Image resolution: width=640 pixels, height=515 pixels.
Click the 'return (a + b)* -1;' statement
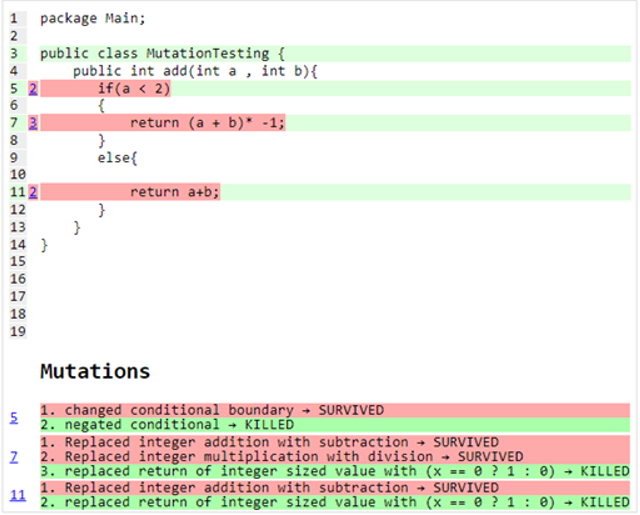tap(208, 123)
